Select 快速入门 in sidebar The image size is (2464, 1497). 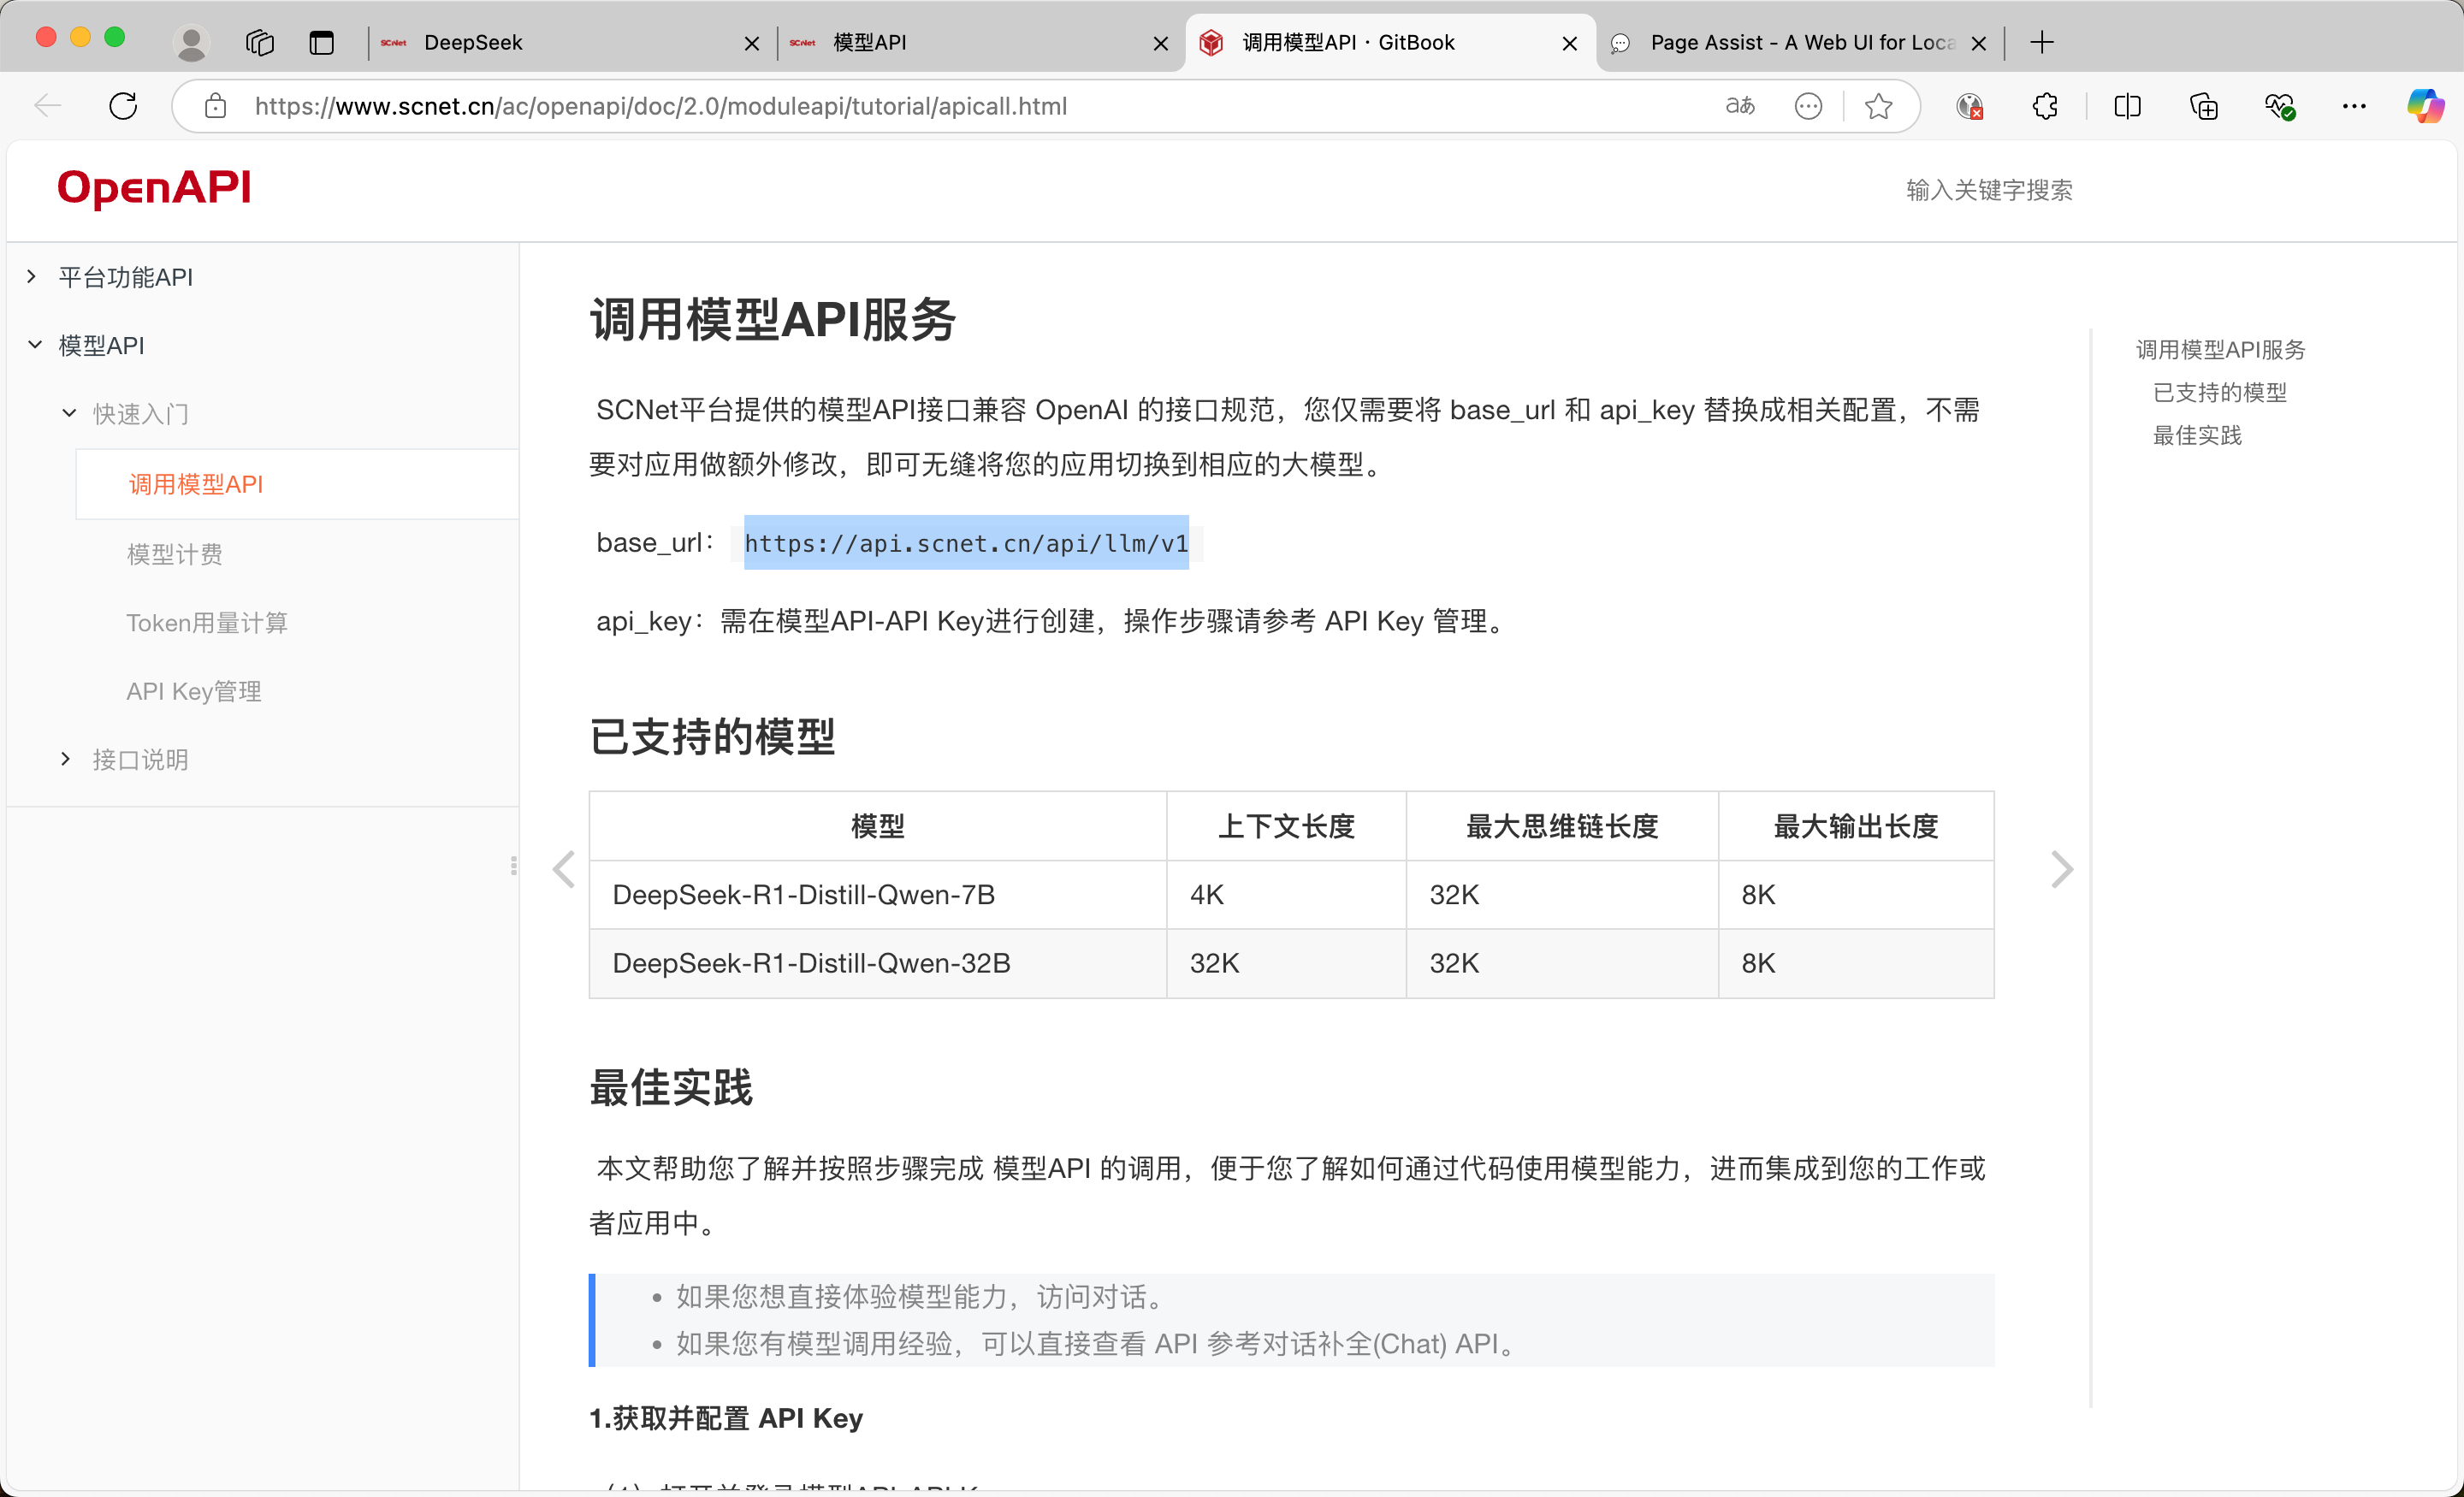click(x=141, y=413)
